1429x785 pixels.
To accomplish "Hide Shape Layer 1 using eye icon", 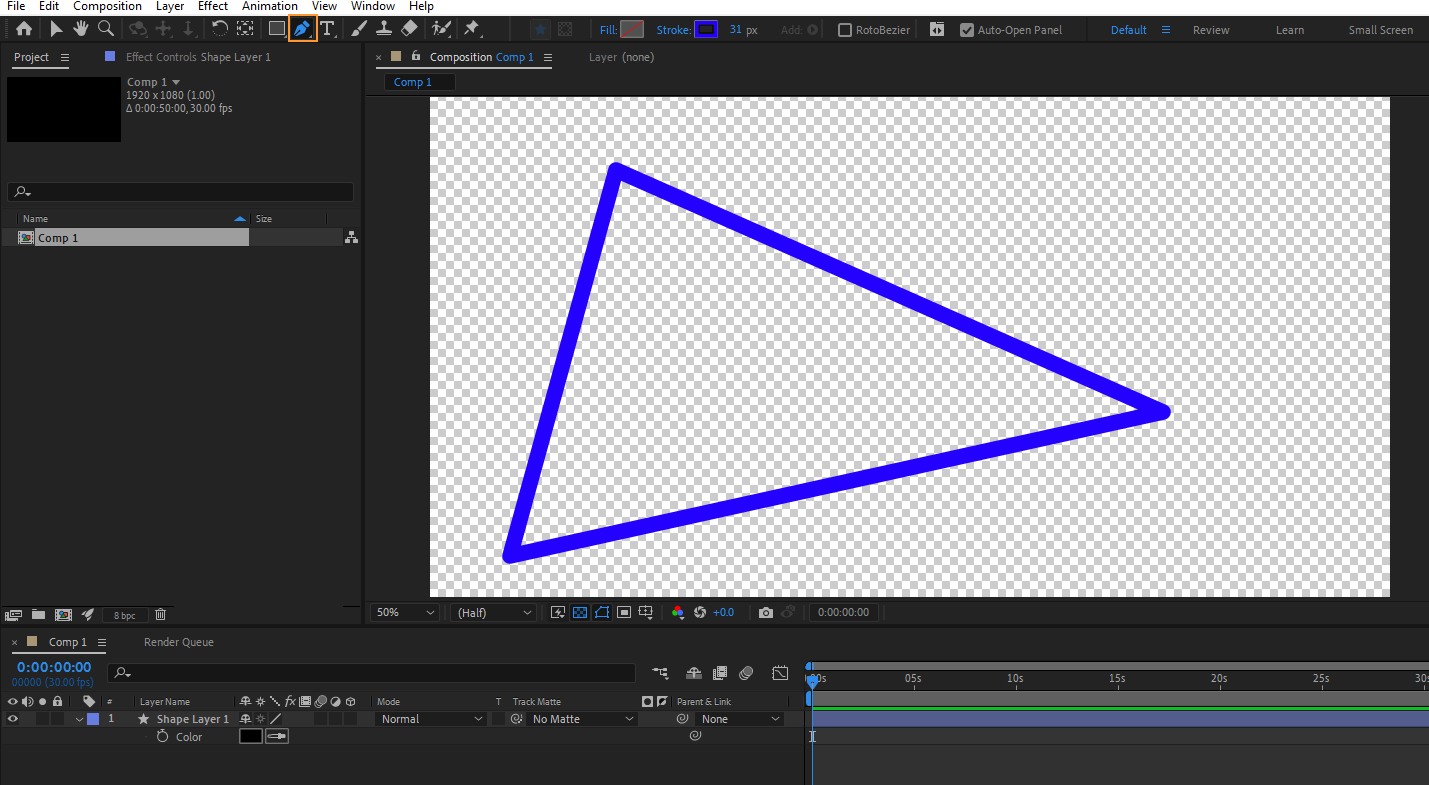I will coord(13,719).
